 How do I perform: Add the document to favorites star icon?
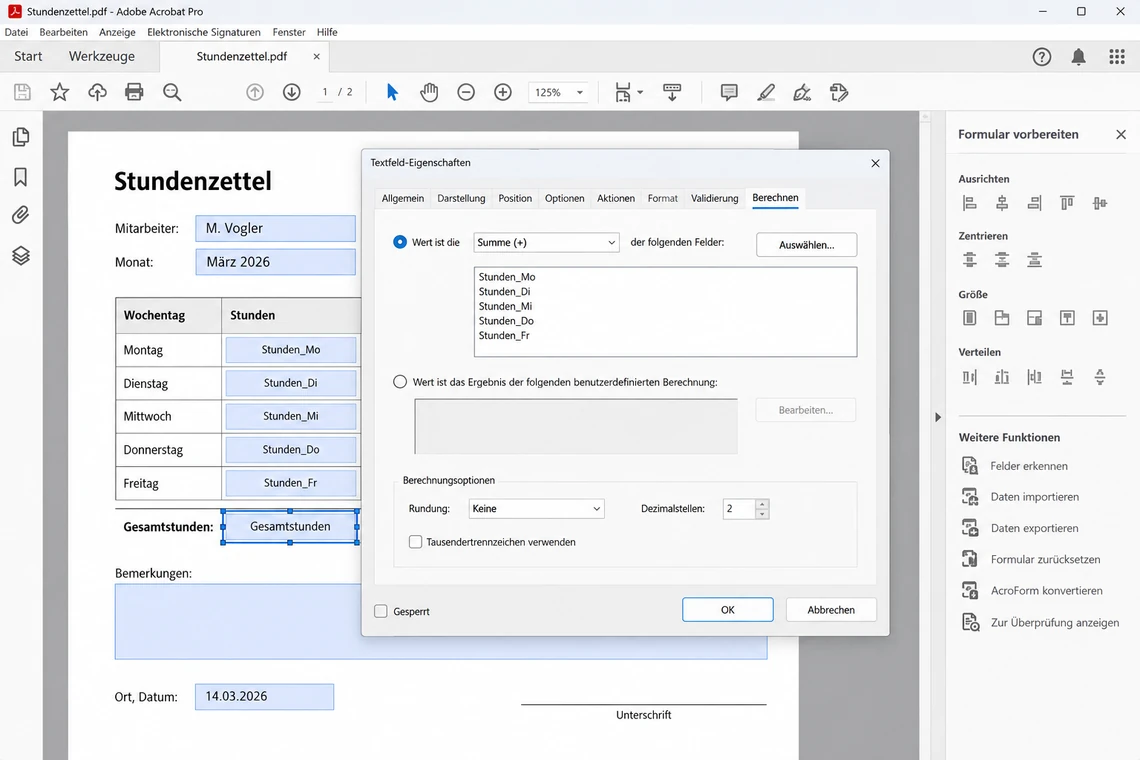(x=60, y=92)
